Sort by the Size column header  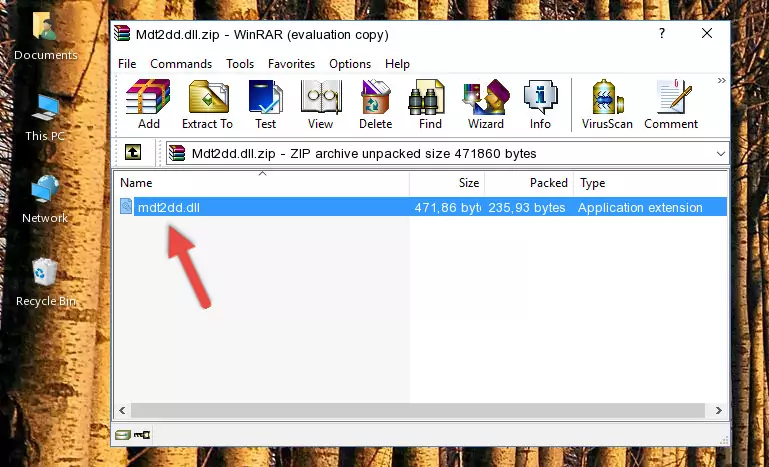447,183
